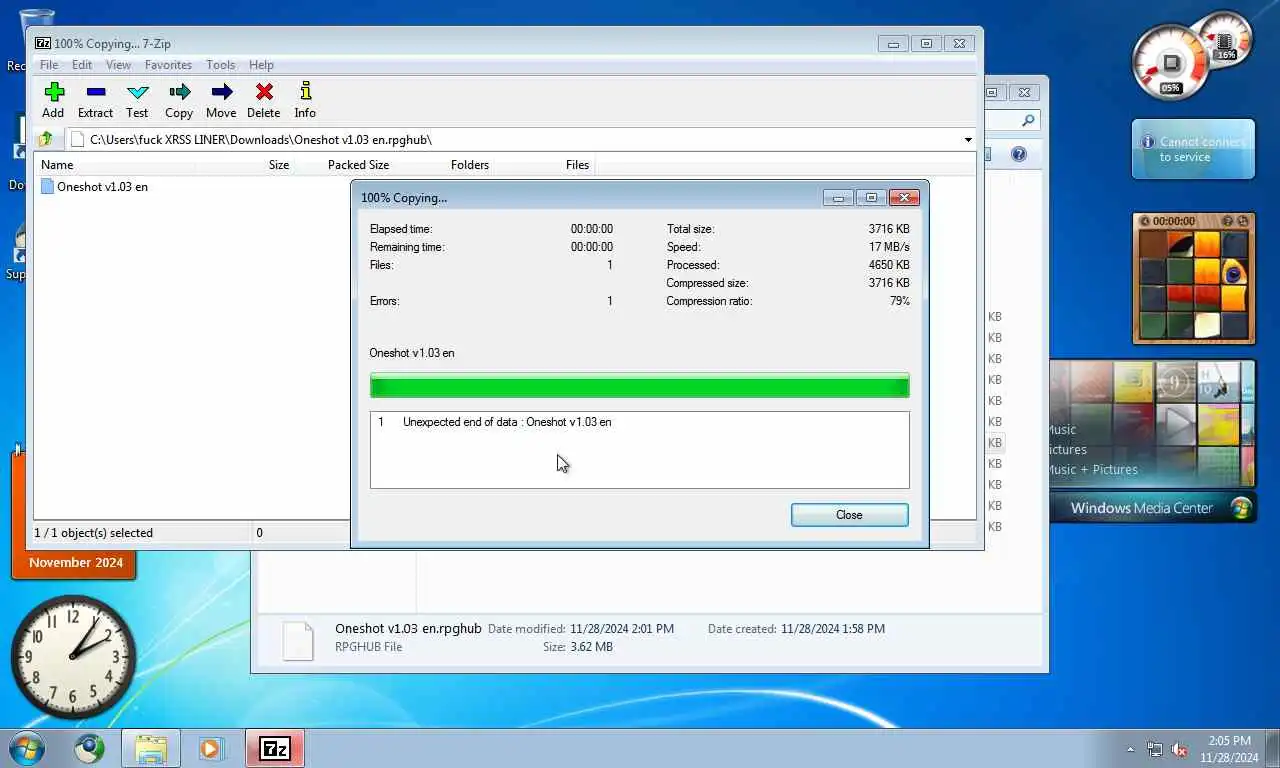Click the Cannot connect to service gadget
The height and width of the screenshot is (768, 1280).
click(1193, 149)
